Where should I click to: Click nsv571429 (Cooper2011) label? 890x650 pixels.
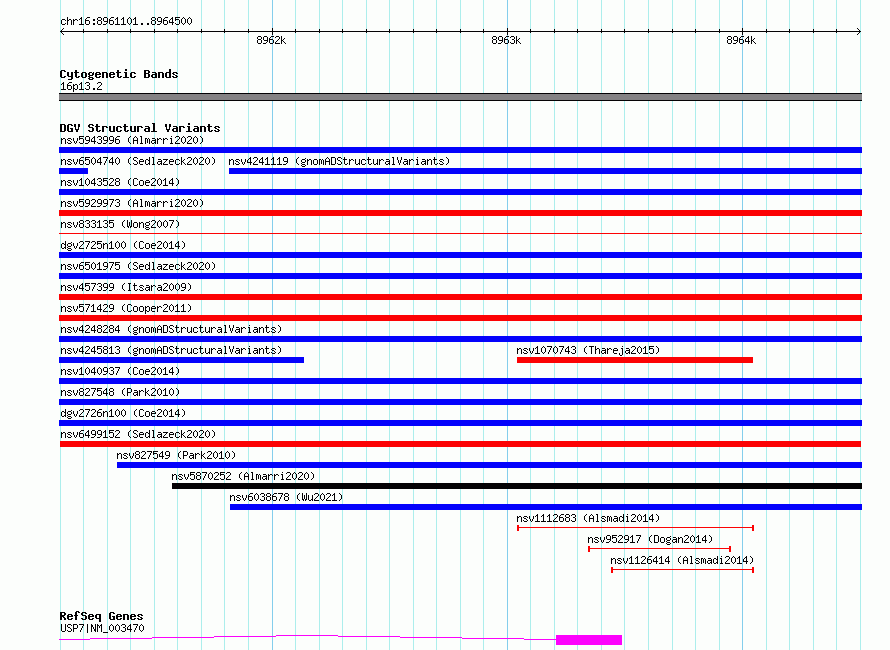pyautogui.click(x=126, y=308)
